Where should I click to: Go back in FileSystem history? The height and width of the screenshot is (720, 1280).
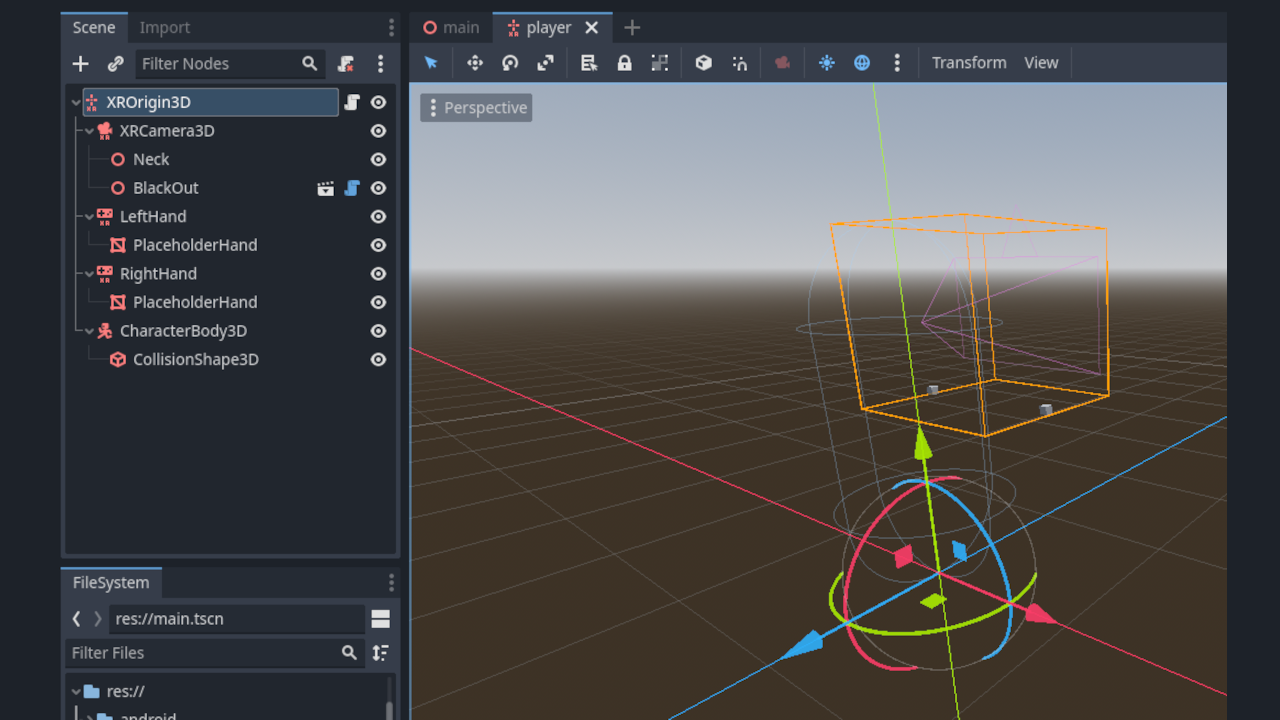click(x=76, y=619)
